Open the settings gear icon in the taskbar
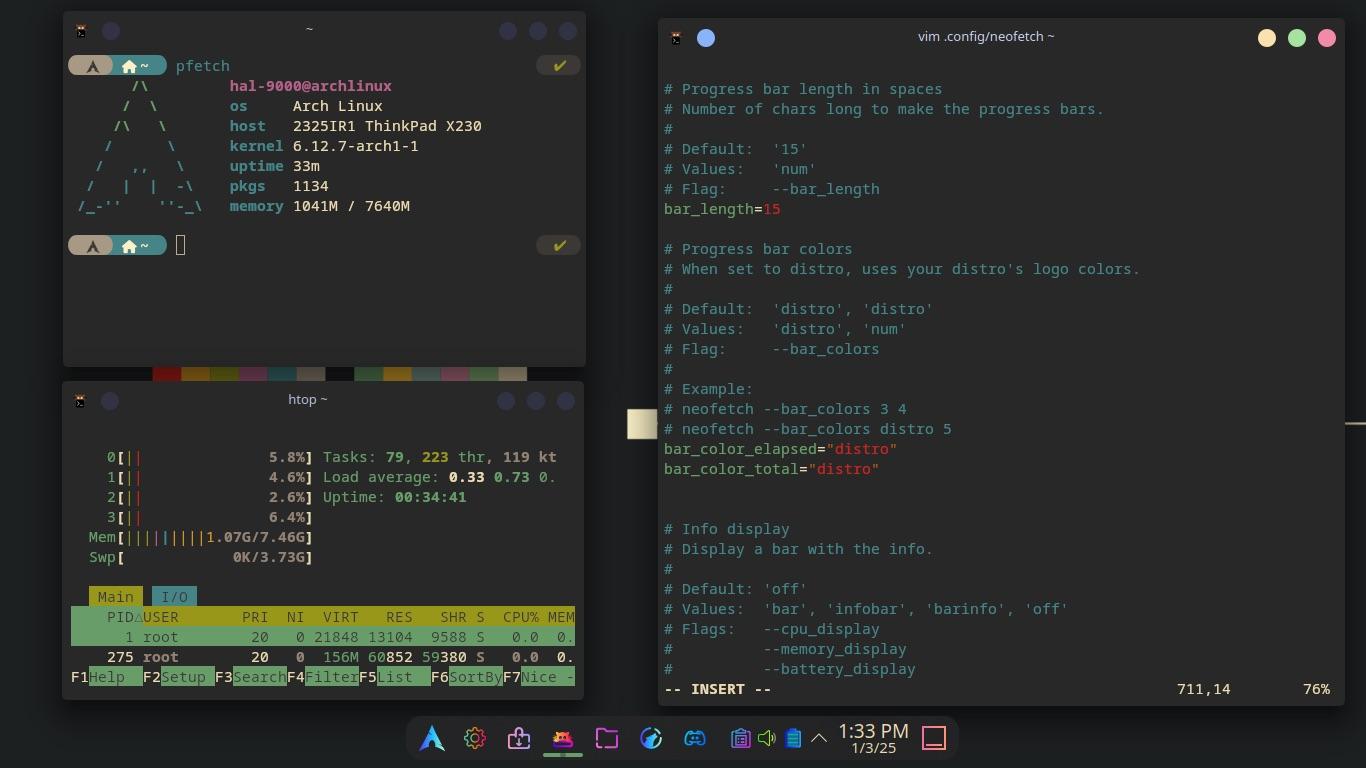Viewport: 1366px width, 768px height. pos(474,738)
